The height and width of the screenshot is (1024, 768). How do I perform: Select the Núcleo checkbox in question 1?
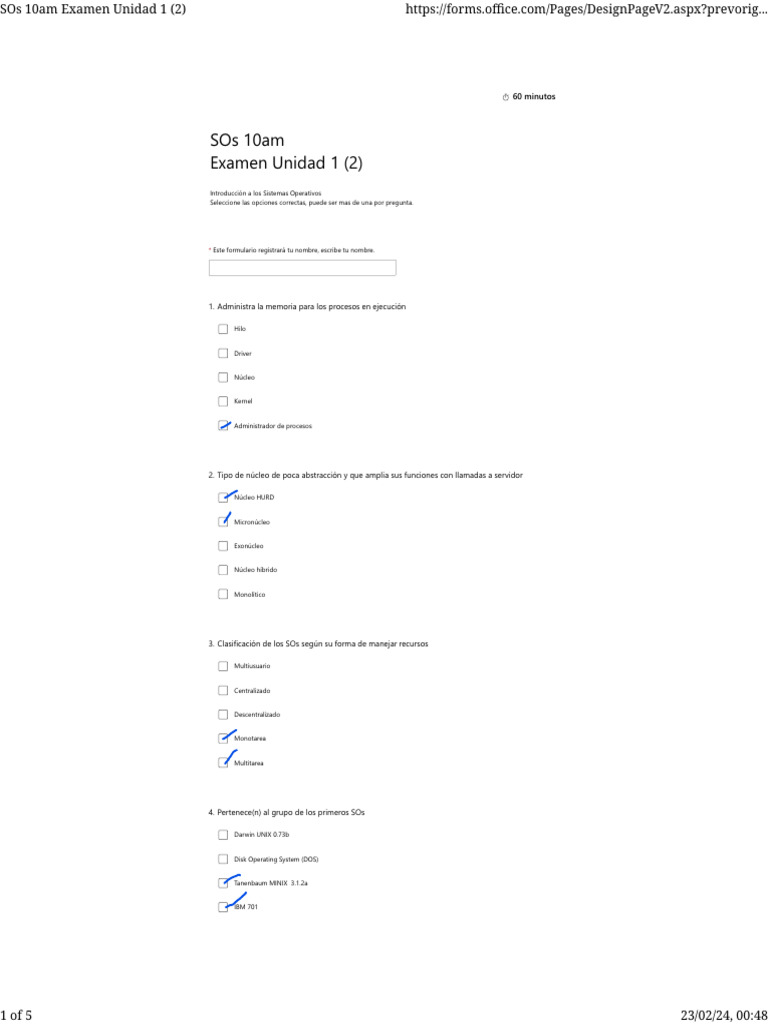[x=223, y=377]
